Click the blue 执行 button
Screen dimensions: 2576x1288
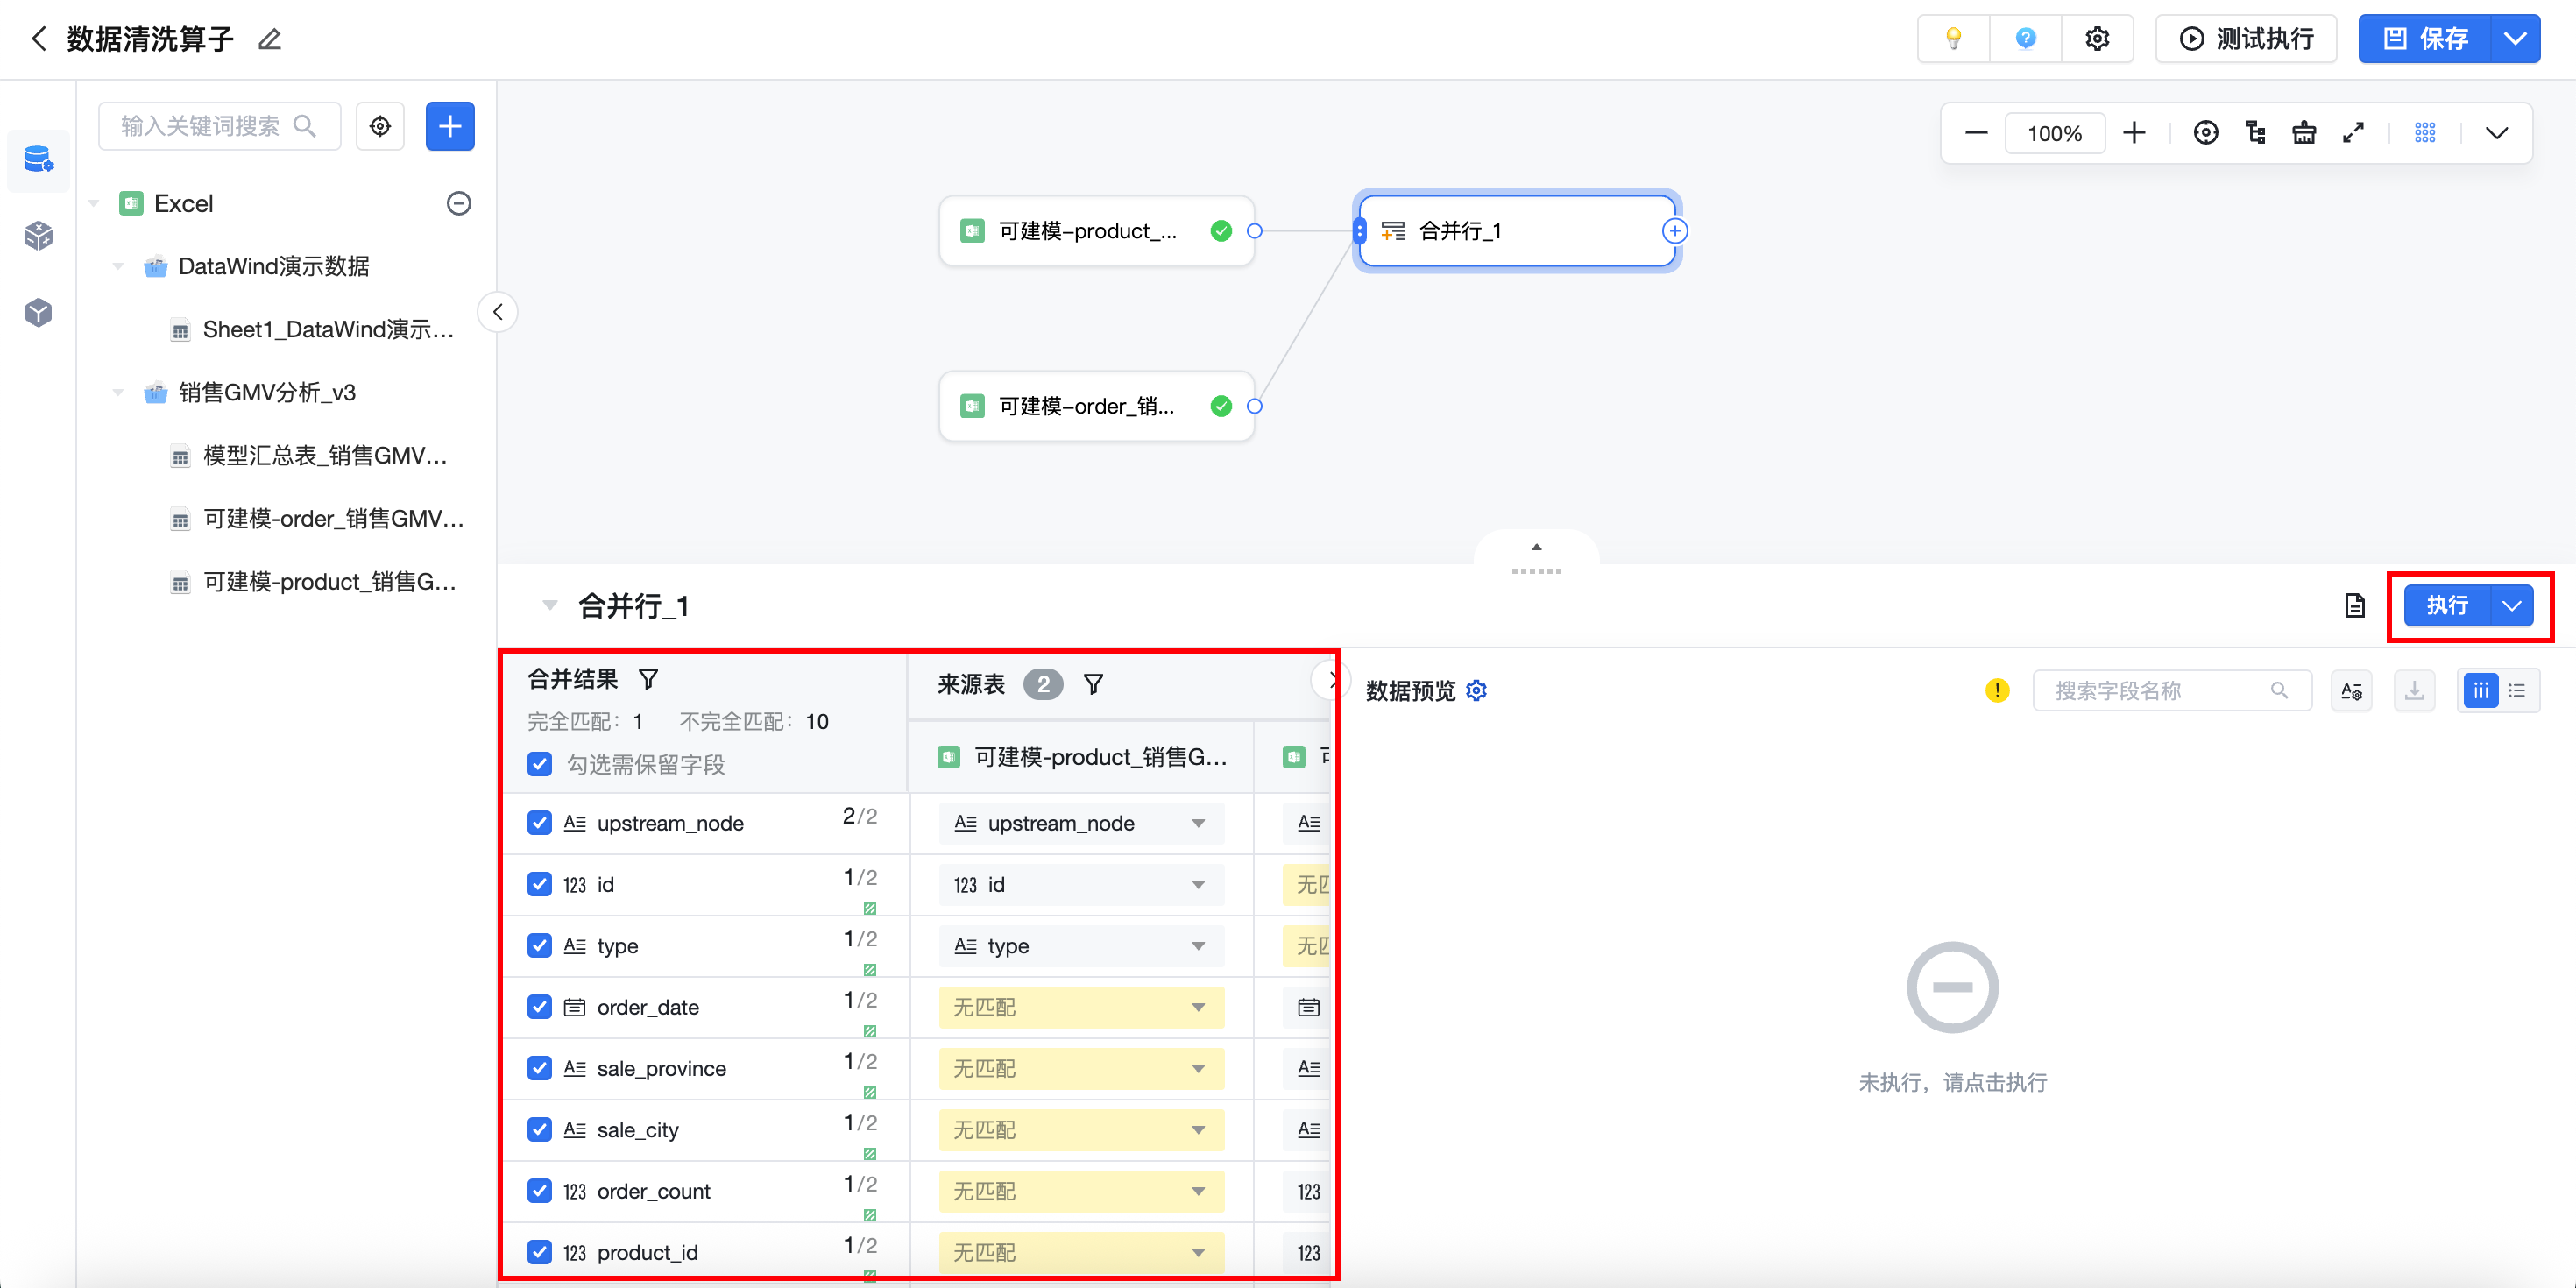[2446, 605]
